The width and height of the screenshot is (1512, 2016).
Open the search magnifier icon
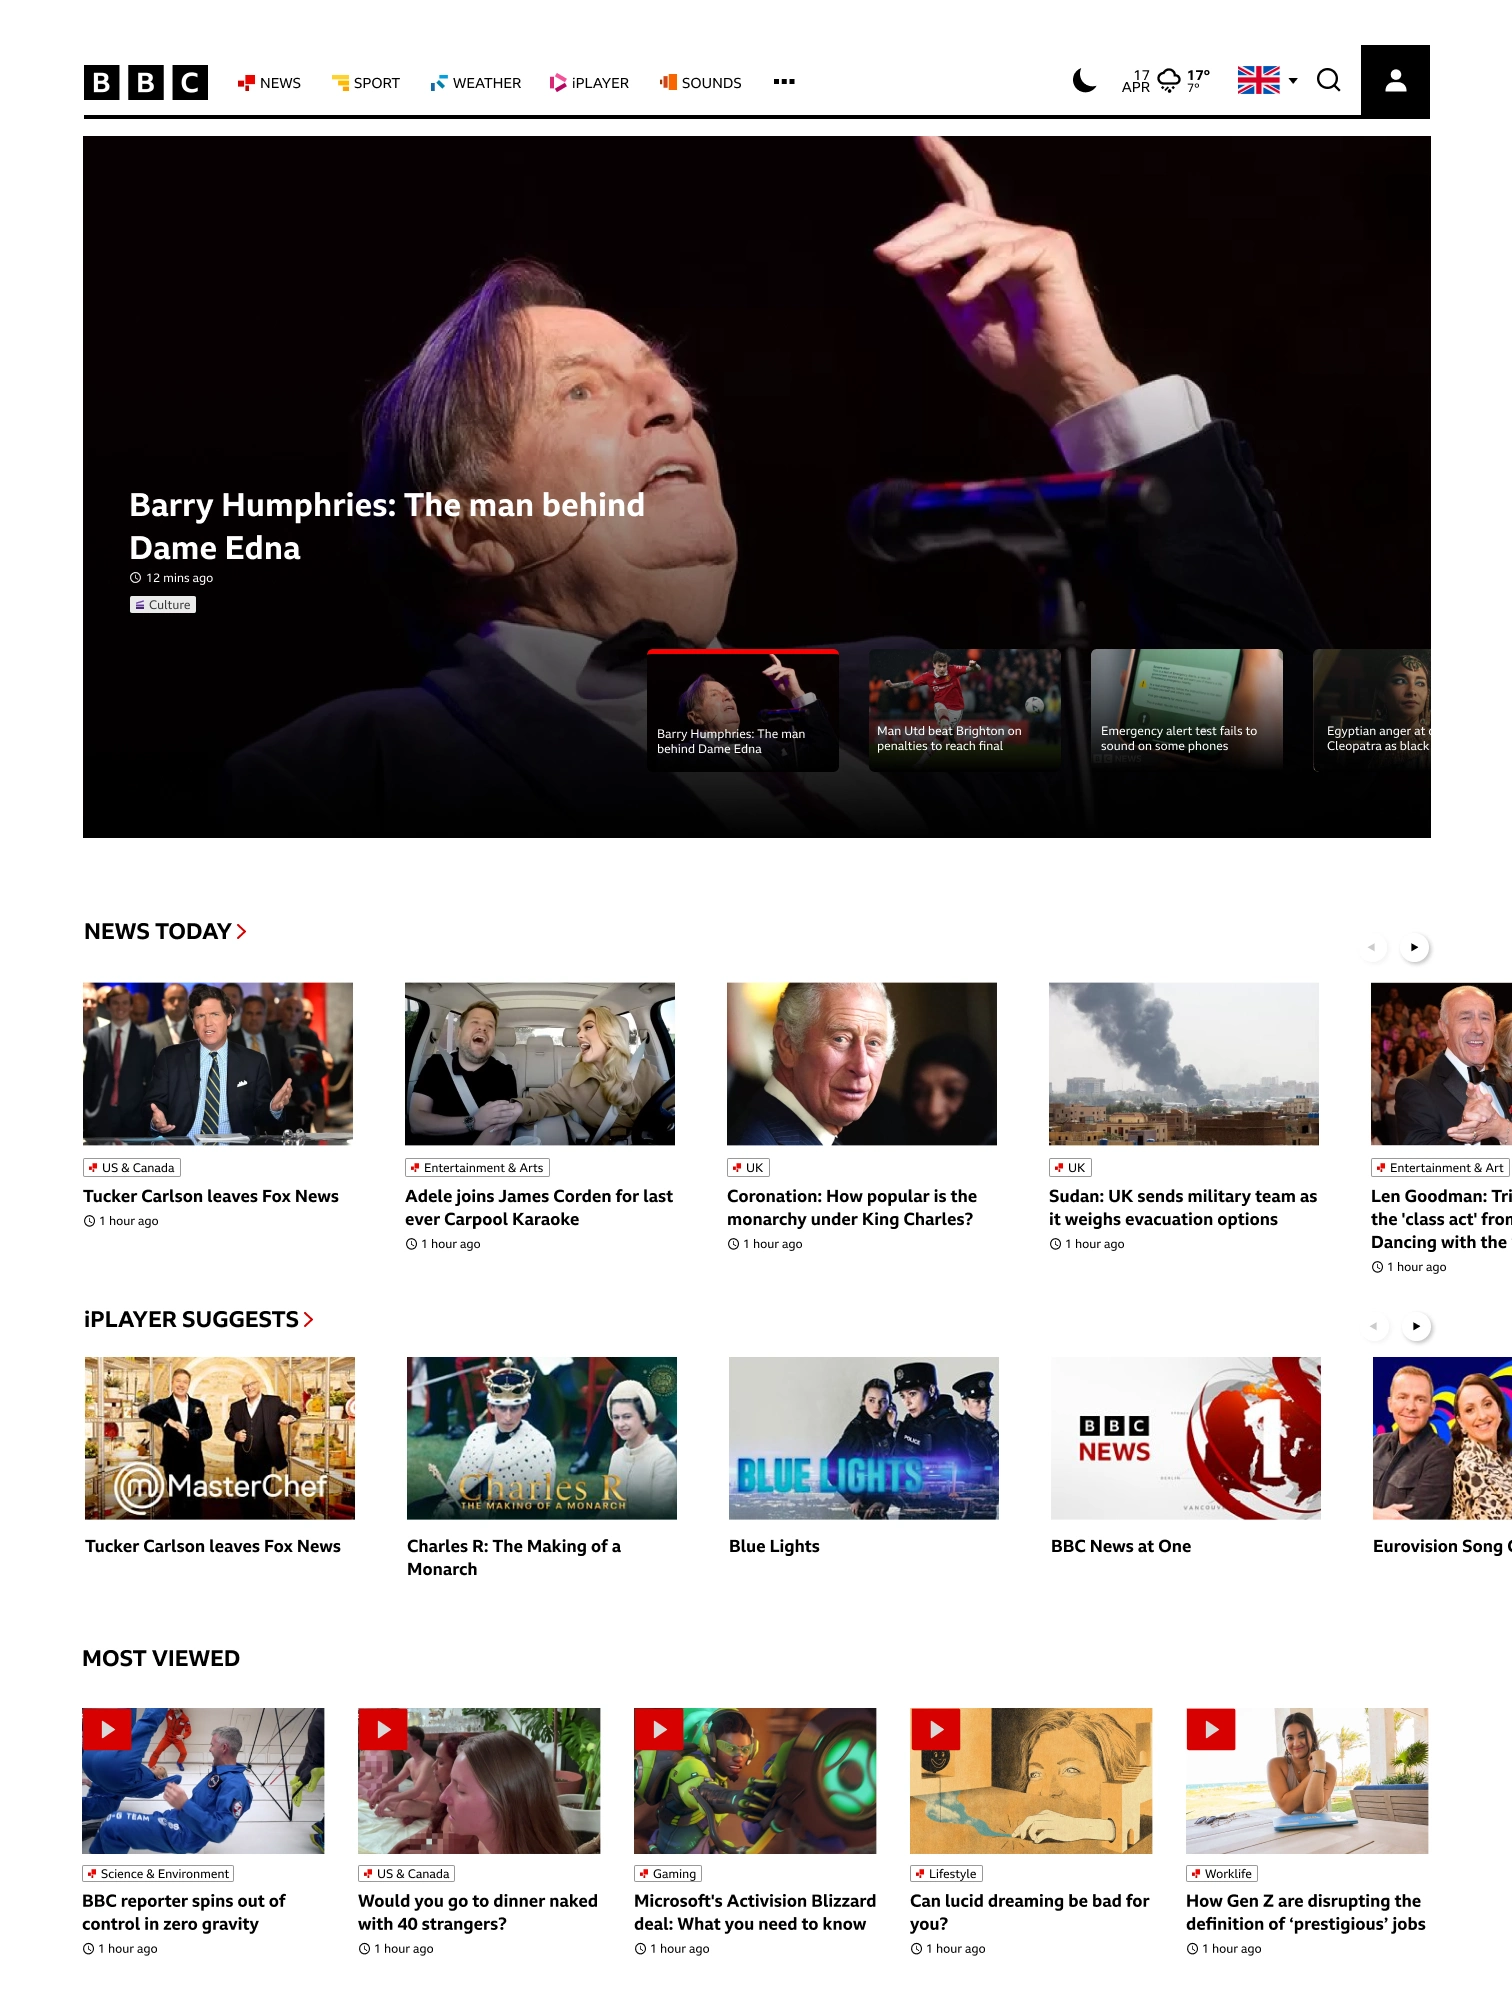coord(1328,81)
